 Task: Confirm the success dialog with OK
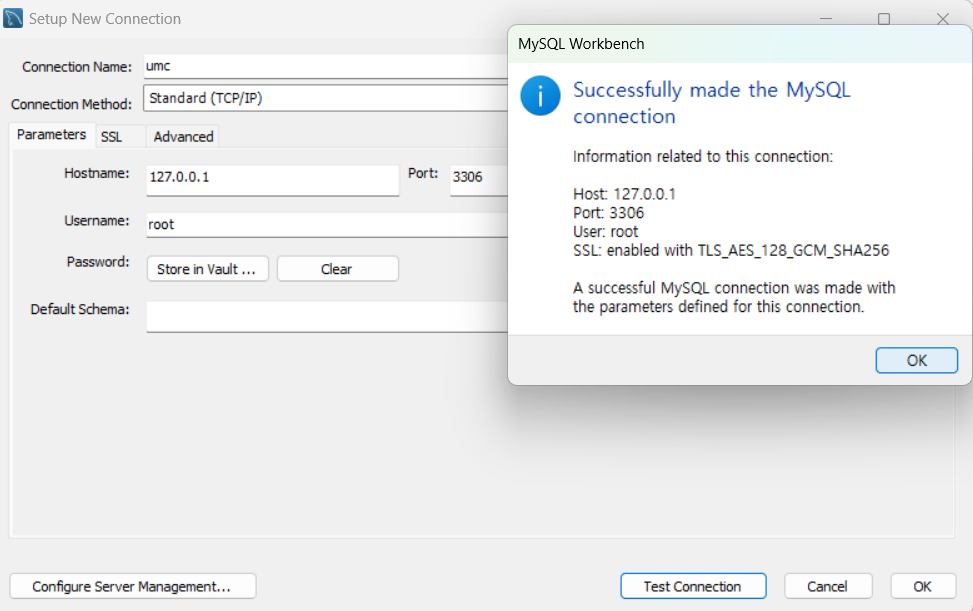pos(917,360)
